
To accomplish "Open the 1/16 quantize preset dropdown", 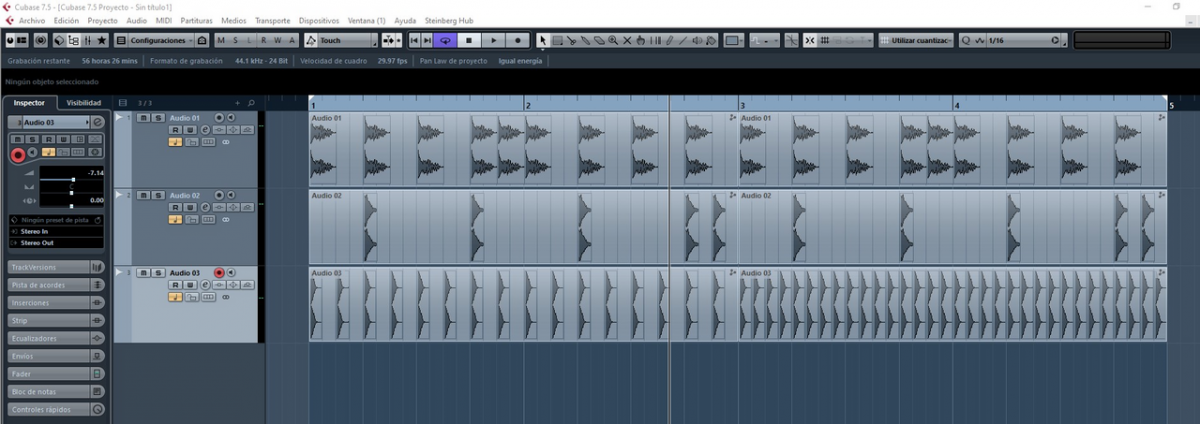I will [1022, 41].
